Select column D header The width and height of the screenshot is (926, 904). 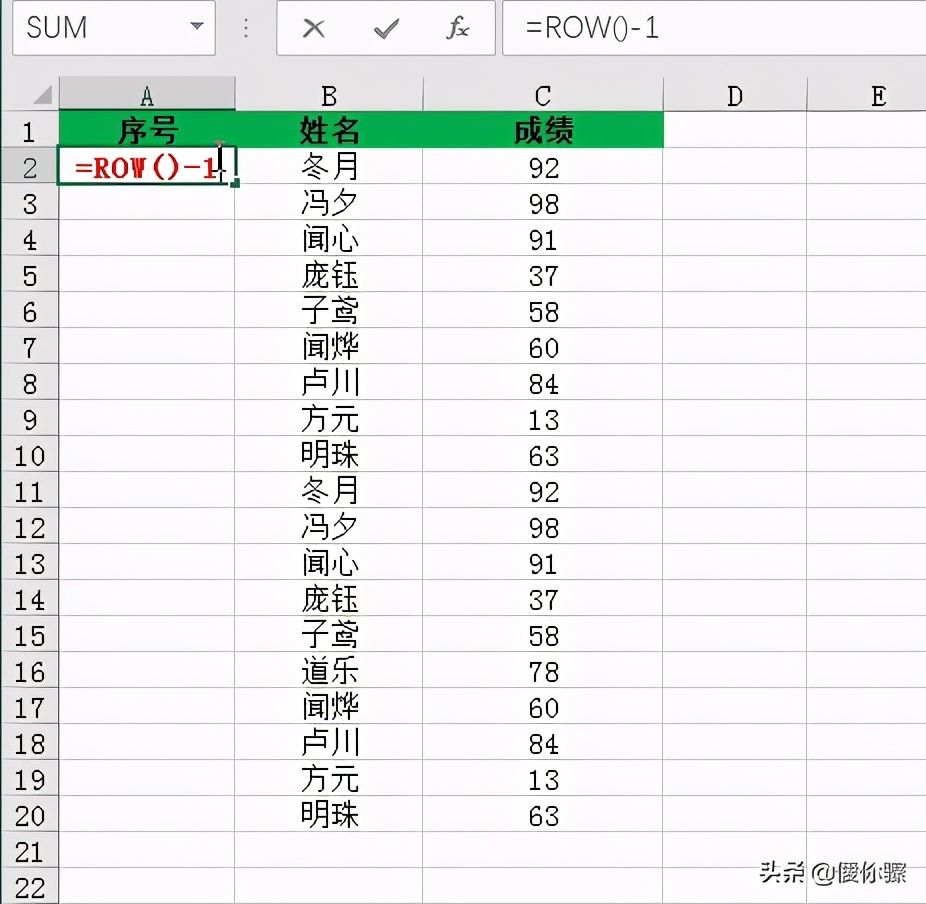pos(735,94)
